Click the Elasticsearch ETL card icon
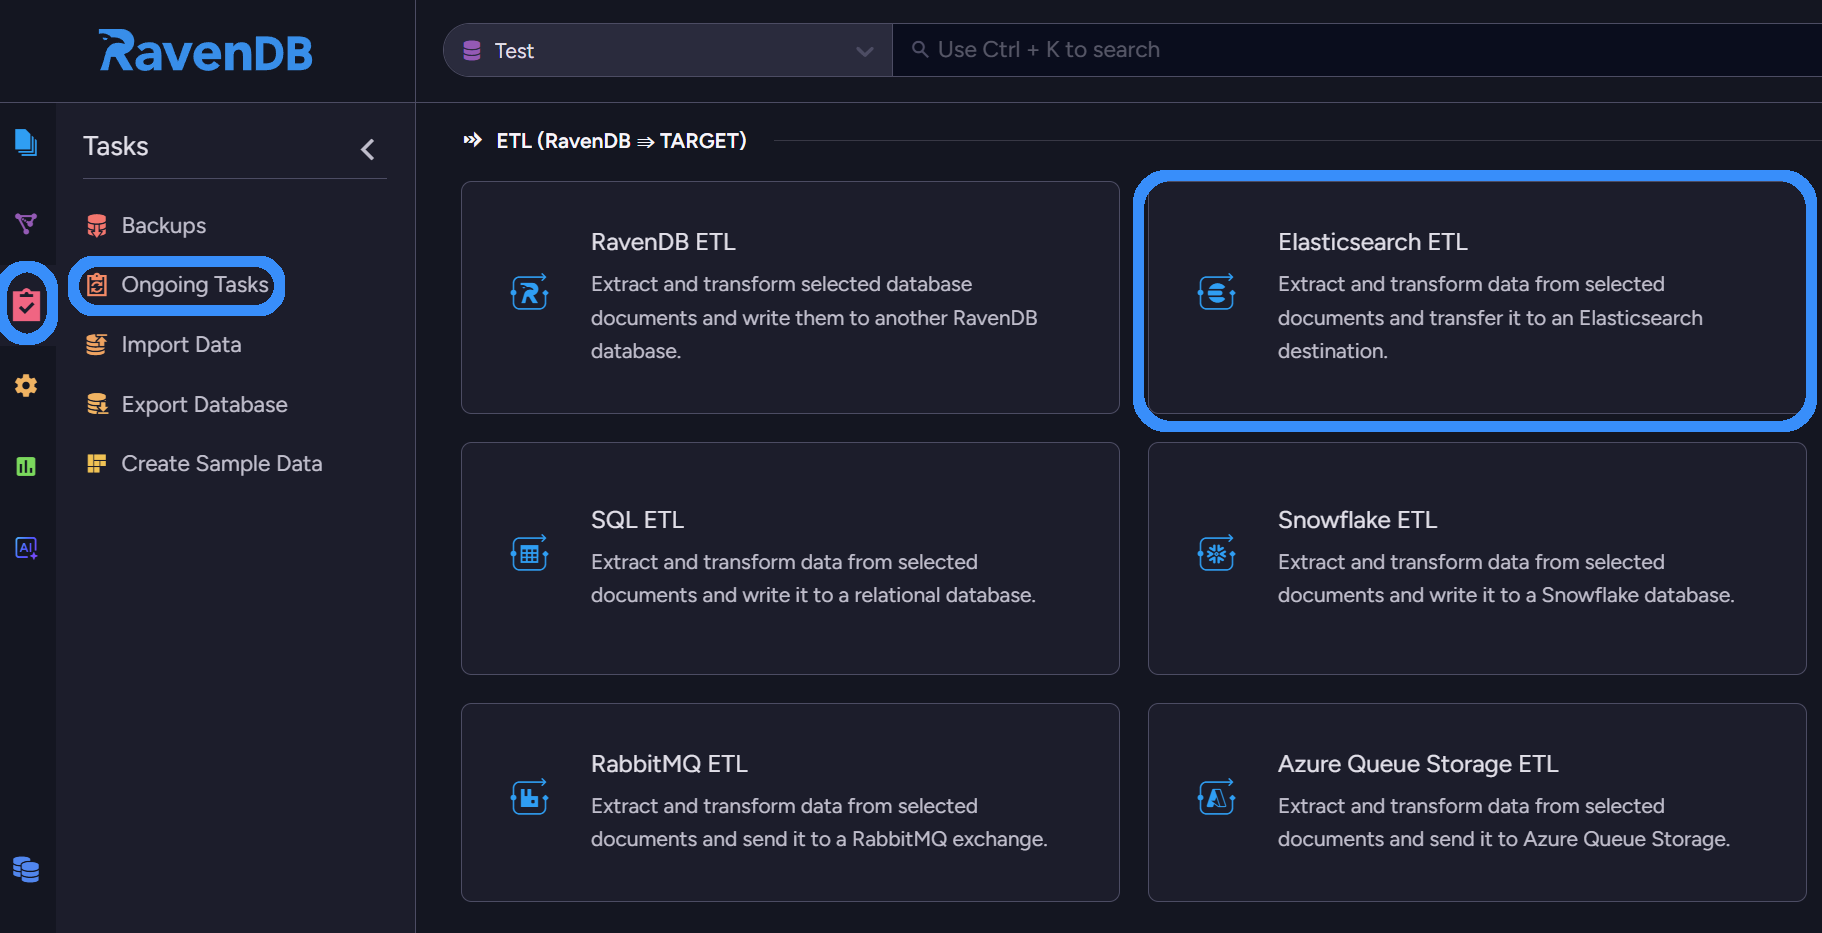This screenshot has width=1822, height=933. click(1216, 292)
